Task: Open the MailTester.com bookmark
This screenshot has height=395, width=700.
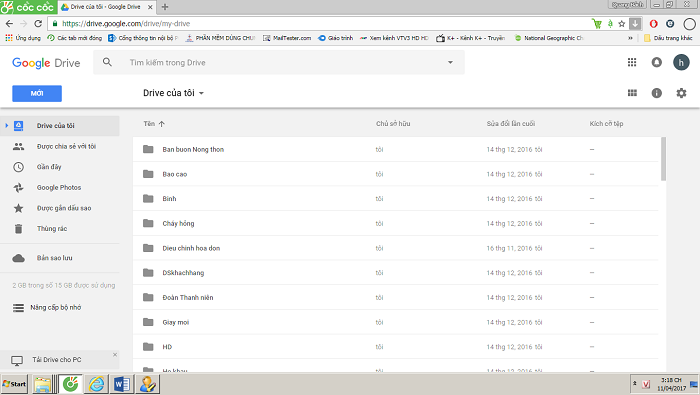Action: [287, 38]
